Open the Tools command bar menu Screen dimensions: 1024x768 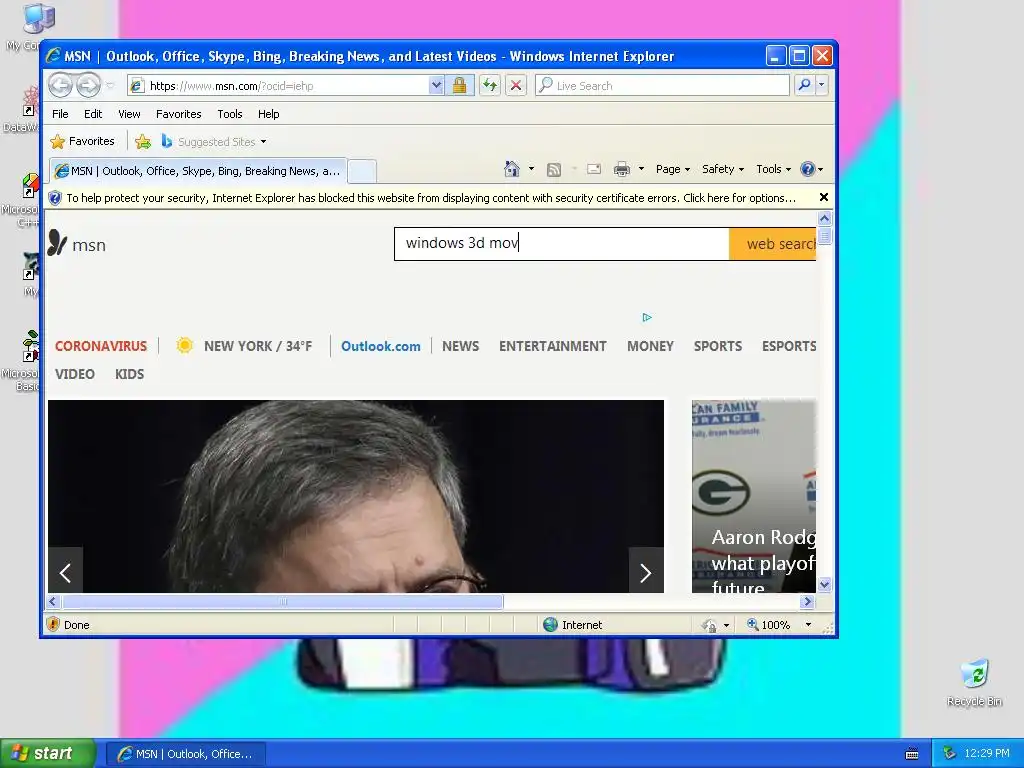coord(773,169)
